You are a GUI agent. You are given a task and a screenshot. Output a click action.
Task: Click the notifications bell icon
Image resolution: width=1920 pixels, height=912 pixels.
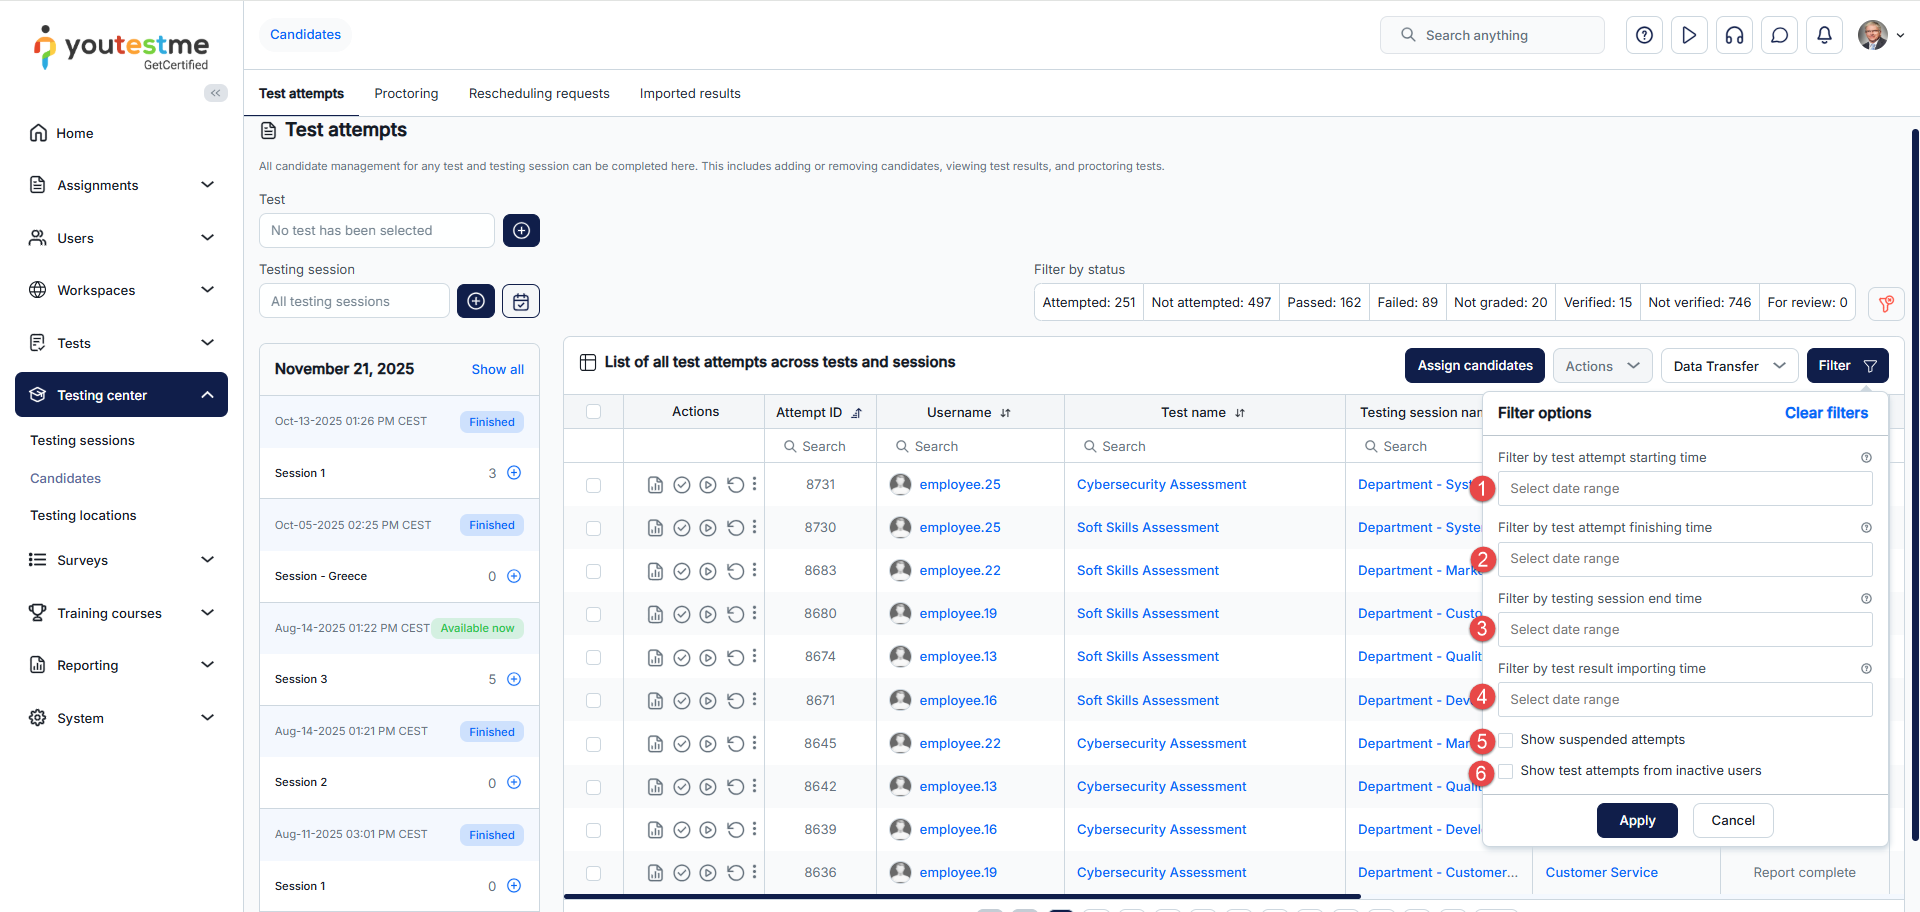pos(1824,35)
